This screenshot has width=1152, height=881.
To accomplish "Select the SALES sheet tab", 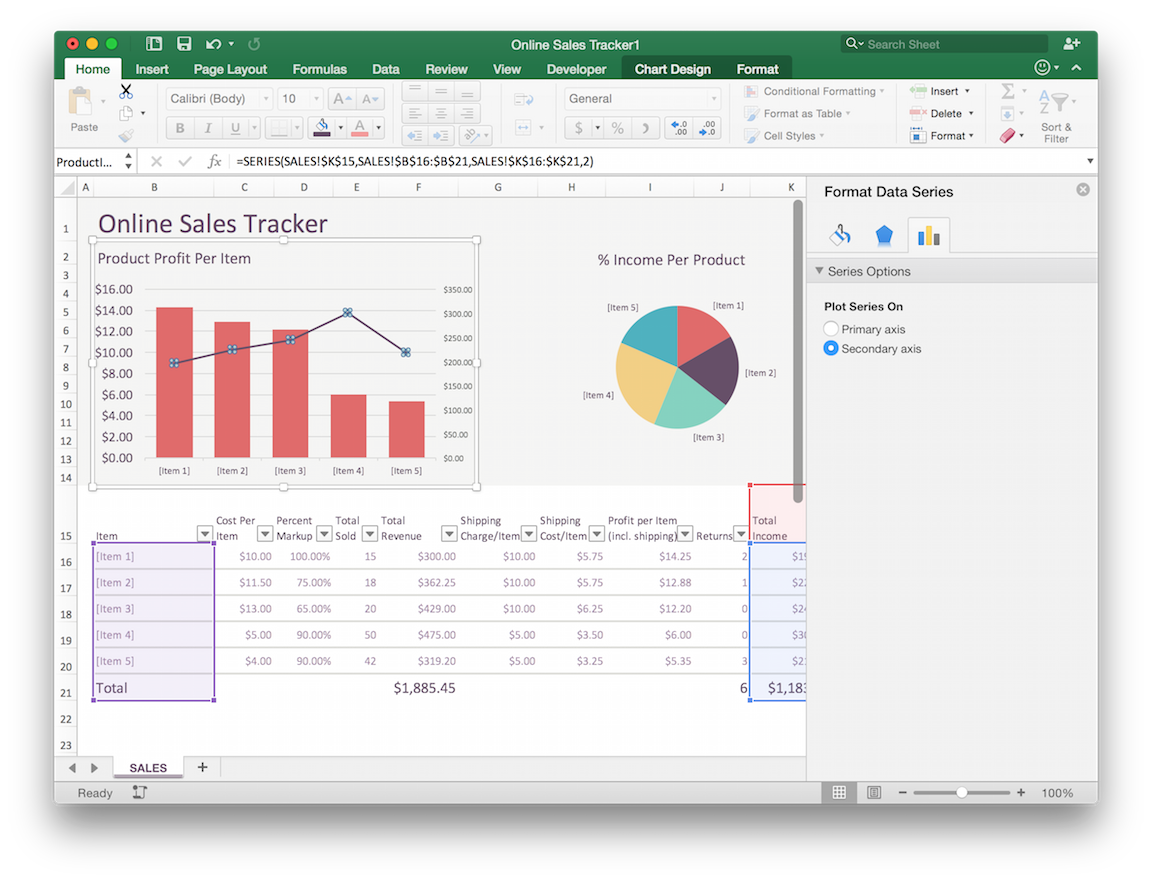I will (x=148, y=767).
